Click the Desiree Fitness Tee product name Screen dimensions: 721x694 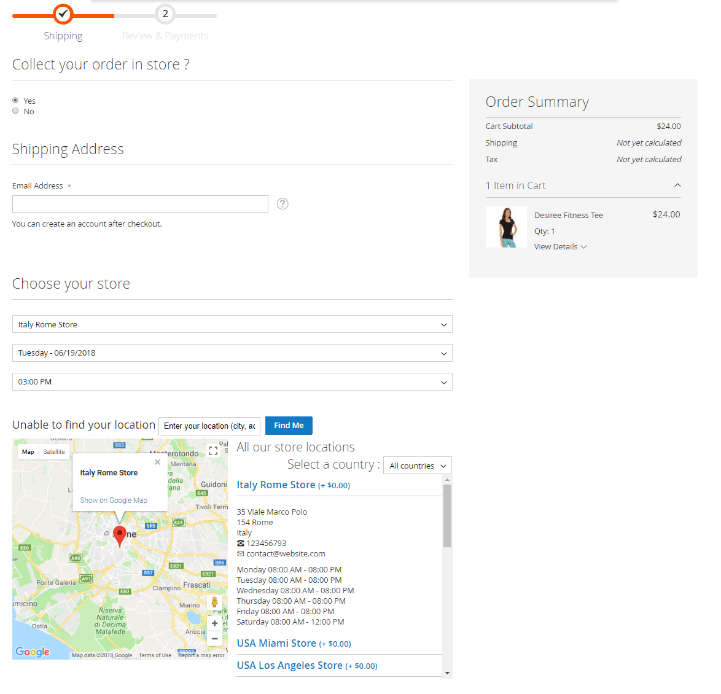568,215
